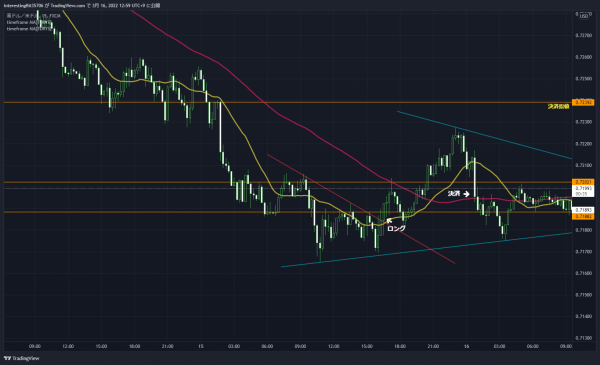Click the 0.72600 price axis value
The width and height of the screenshot is (600, 365).
(584, 57)
